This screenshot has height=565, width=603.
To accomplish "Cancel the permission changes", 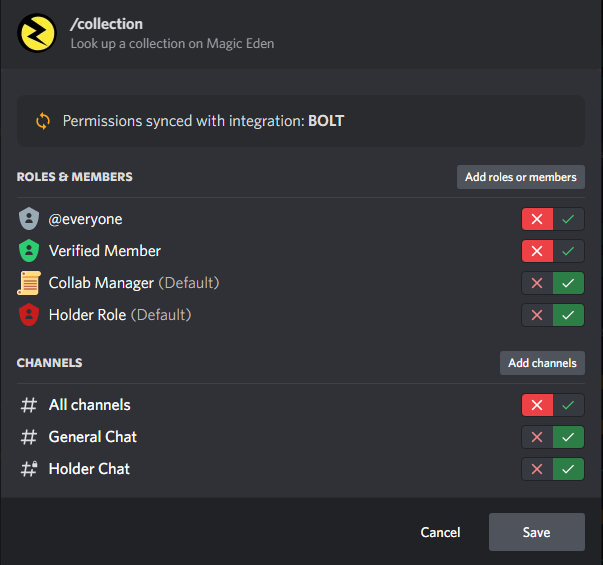I will coord(440,532).
